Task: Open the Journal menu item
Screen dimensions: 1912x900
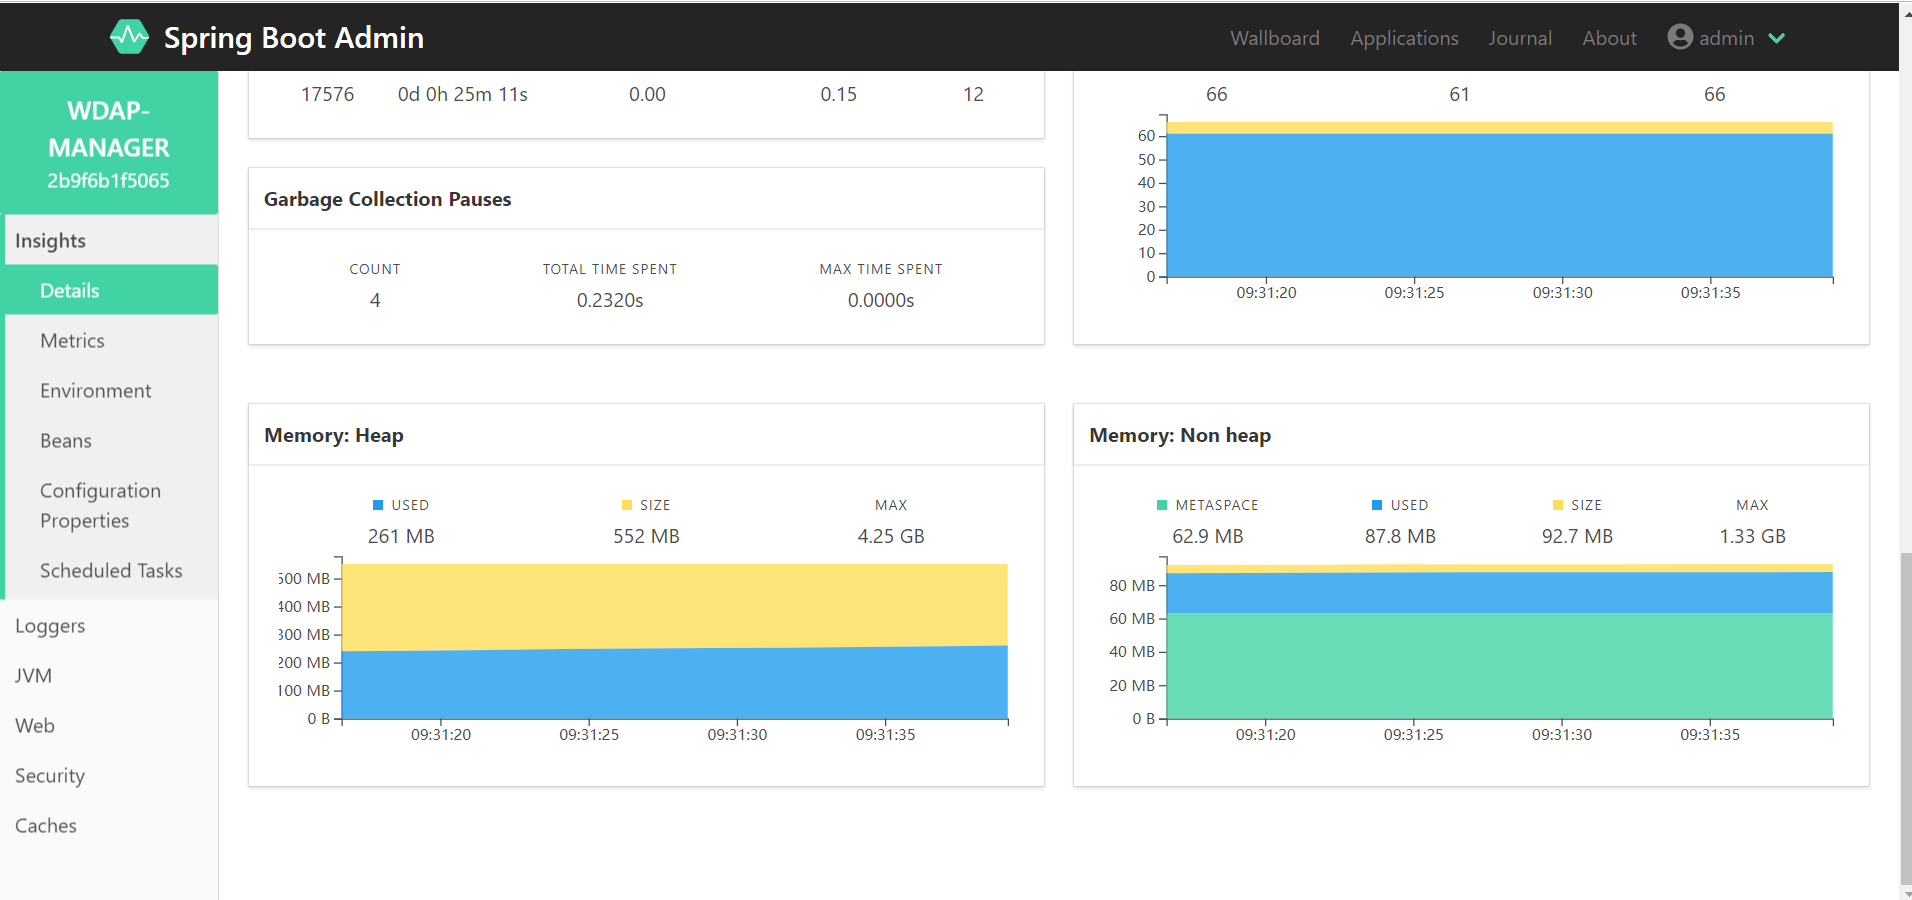Action: pyautogui.click(x=1520, y=38)
